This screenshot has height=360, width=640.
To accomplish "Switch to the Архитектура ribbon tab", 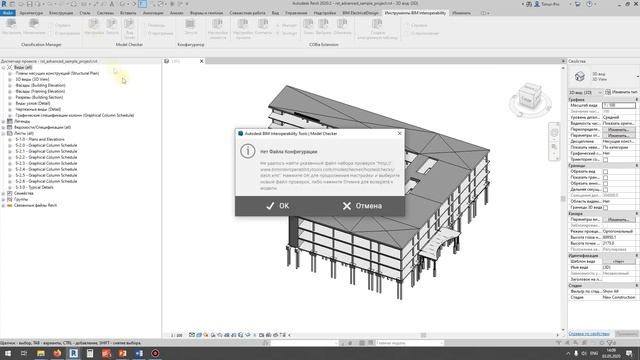I will click(x=31, y=13).
